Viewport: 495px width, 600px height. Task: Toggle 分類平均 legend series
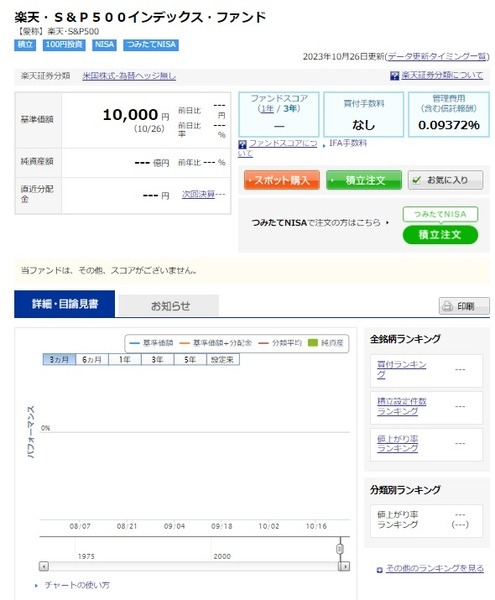[280, 343]
